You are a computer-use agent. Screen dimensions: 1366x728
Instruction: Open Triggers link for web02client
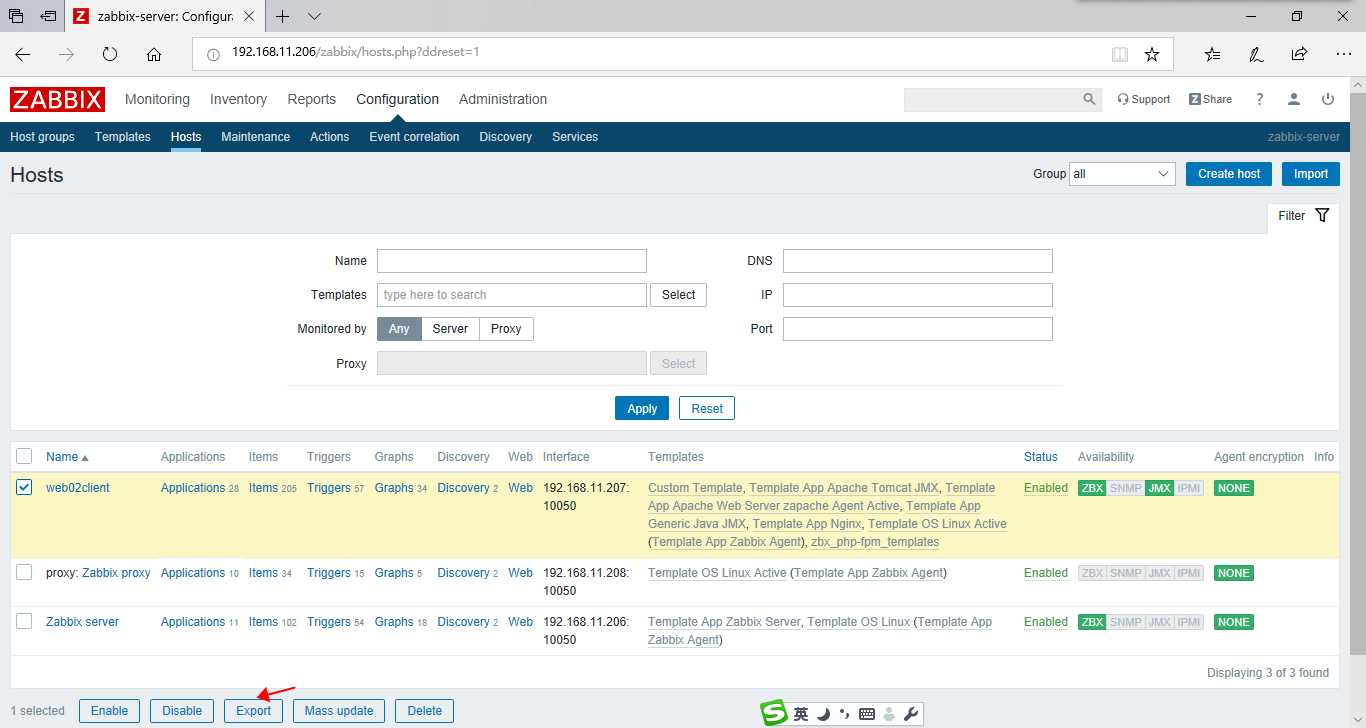pyautogui.click(x=329, y=488)
